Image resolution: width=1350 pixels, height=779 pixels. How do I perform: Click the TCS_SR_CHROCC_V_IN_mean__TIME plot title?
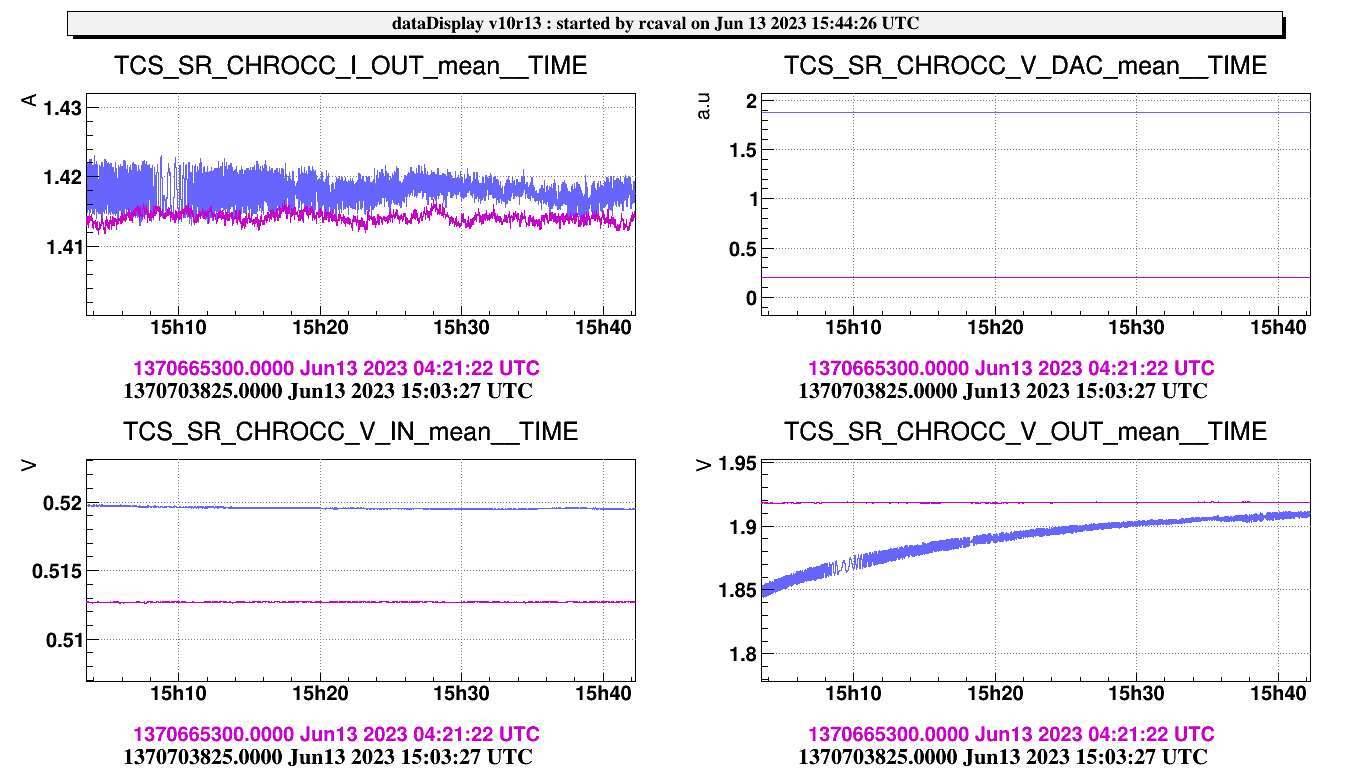pos(350,432)
